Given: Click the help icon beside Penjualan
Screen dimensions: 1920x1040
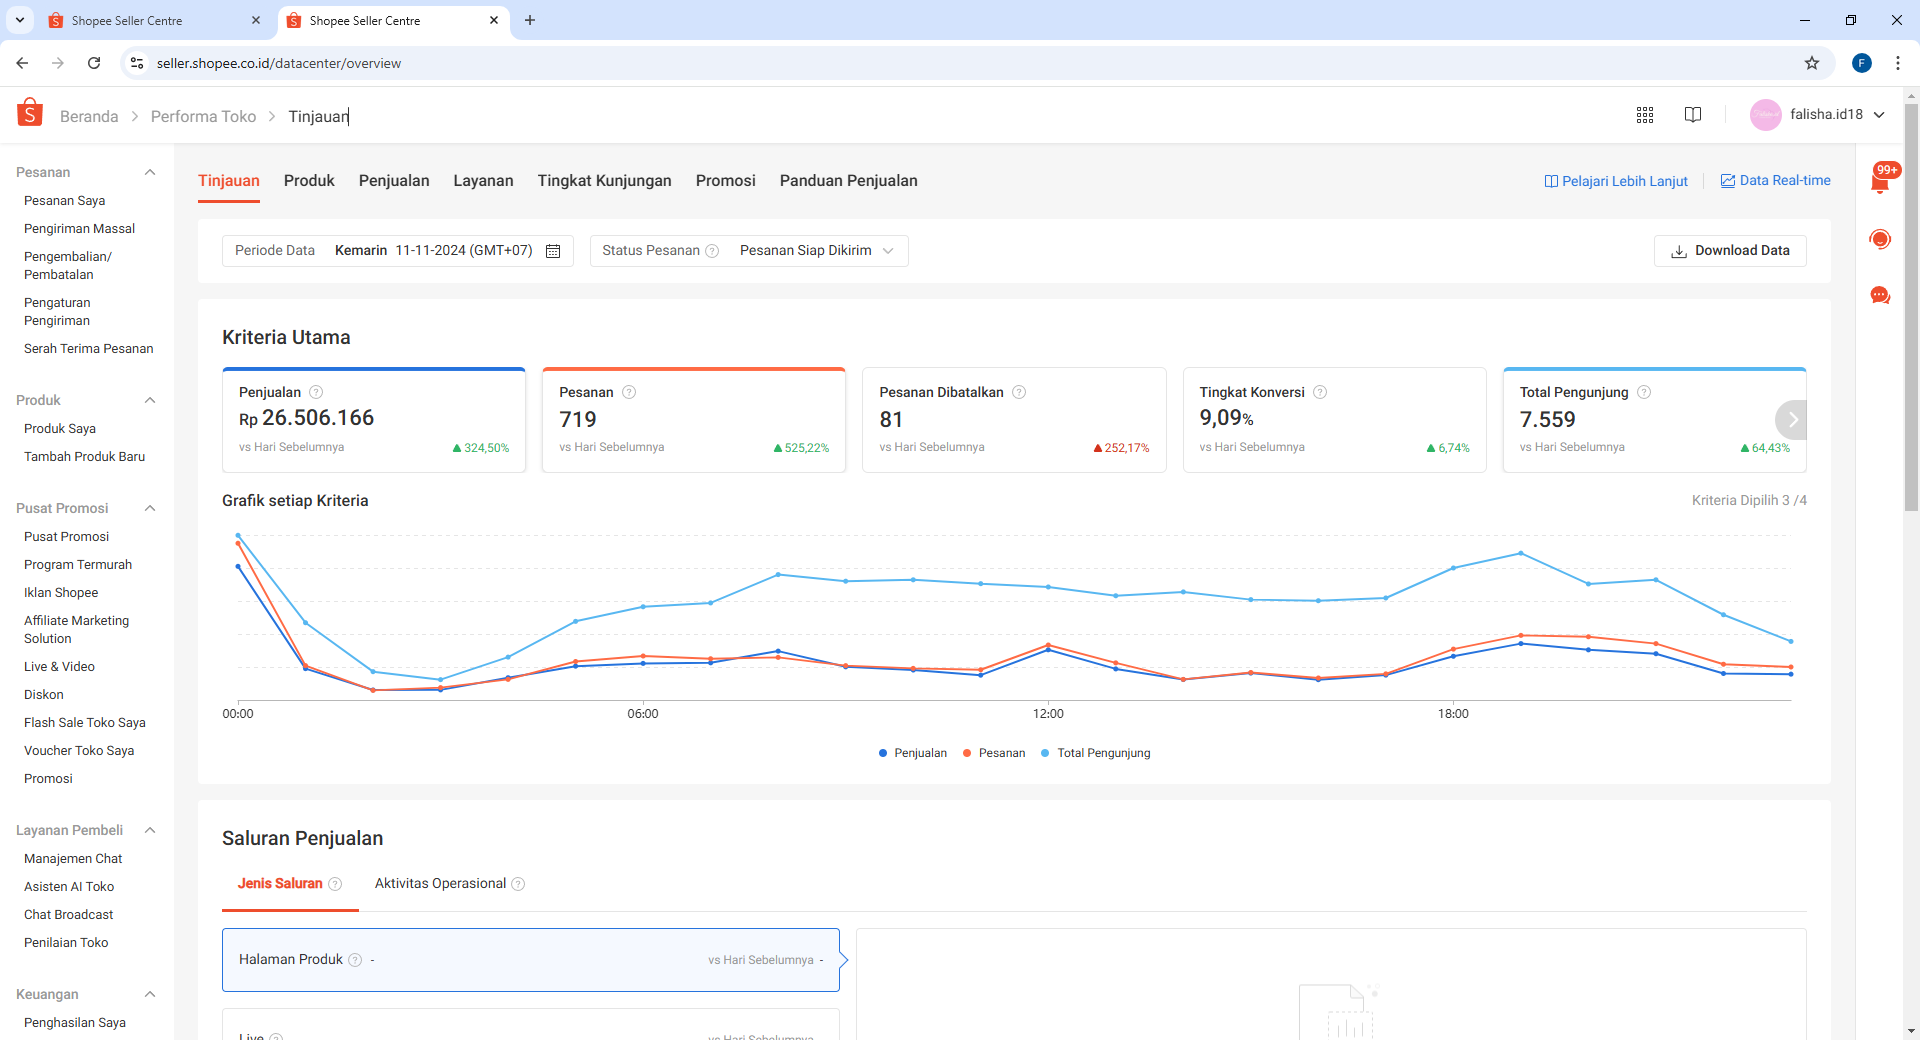Looking at the screenshot, I should pyautogui.click(x=316, y=392).
